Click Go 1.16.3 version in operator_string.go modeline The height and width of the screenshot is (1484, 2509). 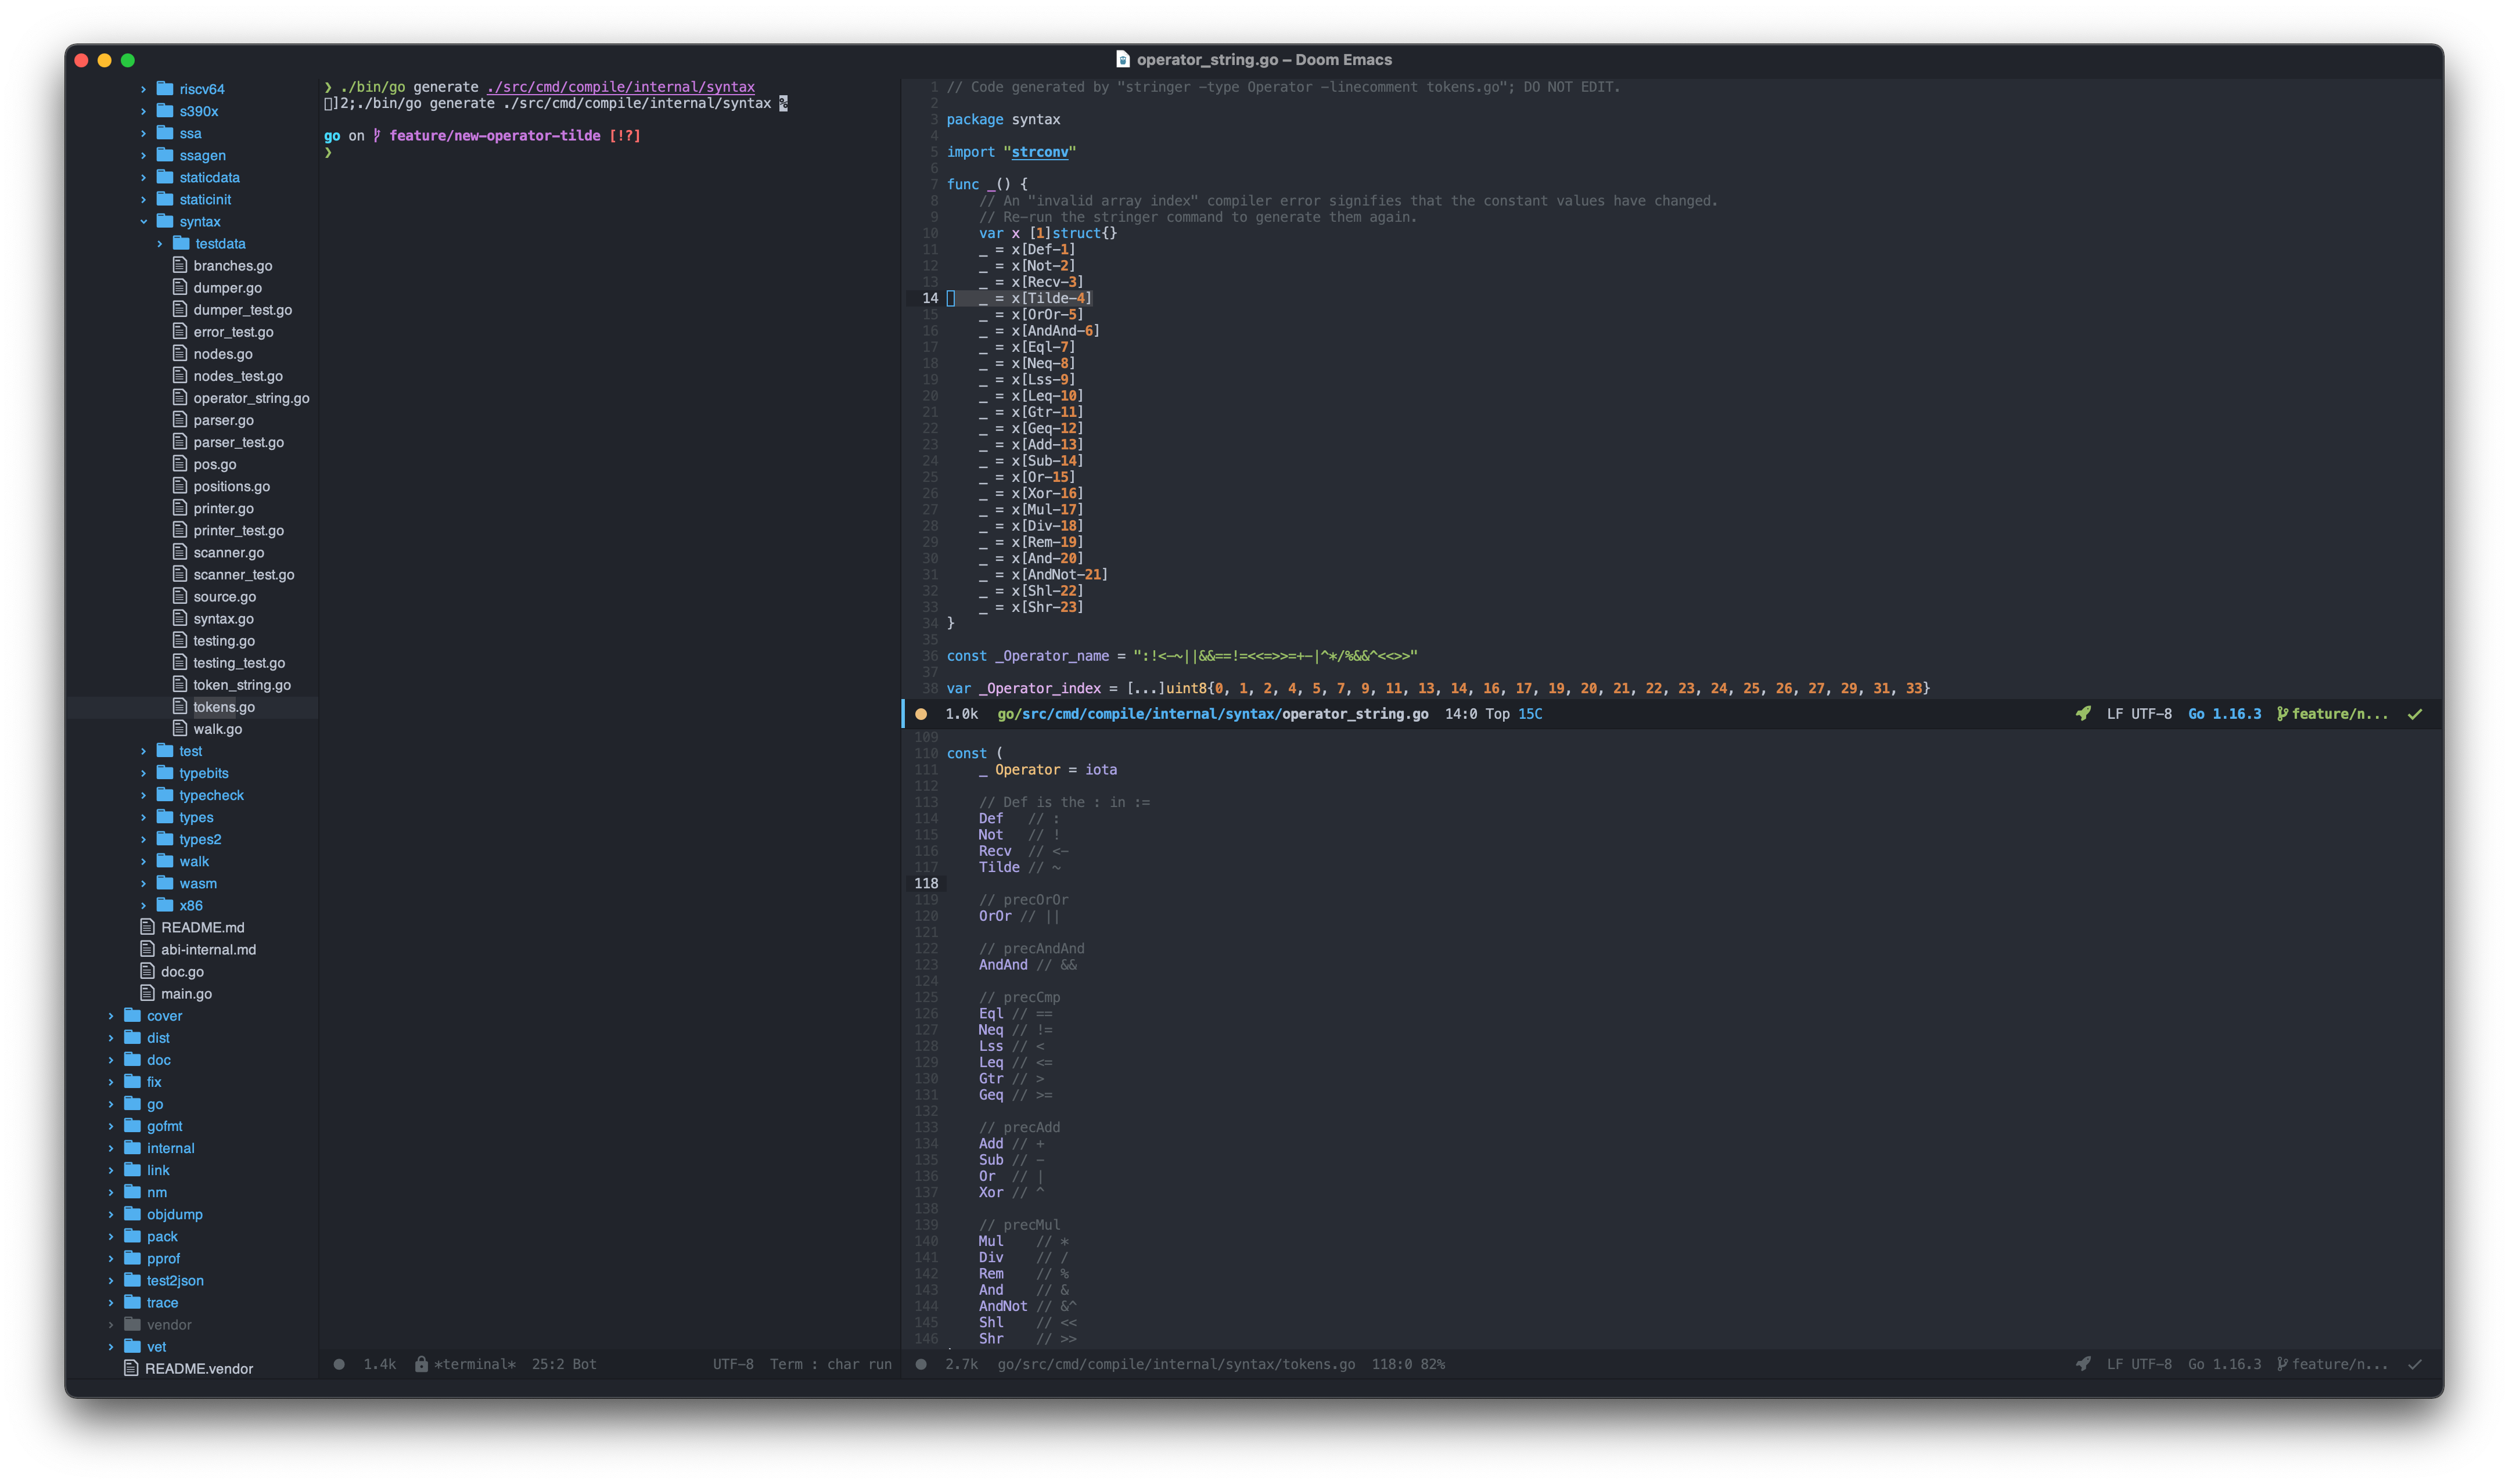[x=2224, y=714]
